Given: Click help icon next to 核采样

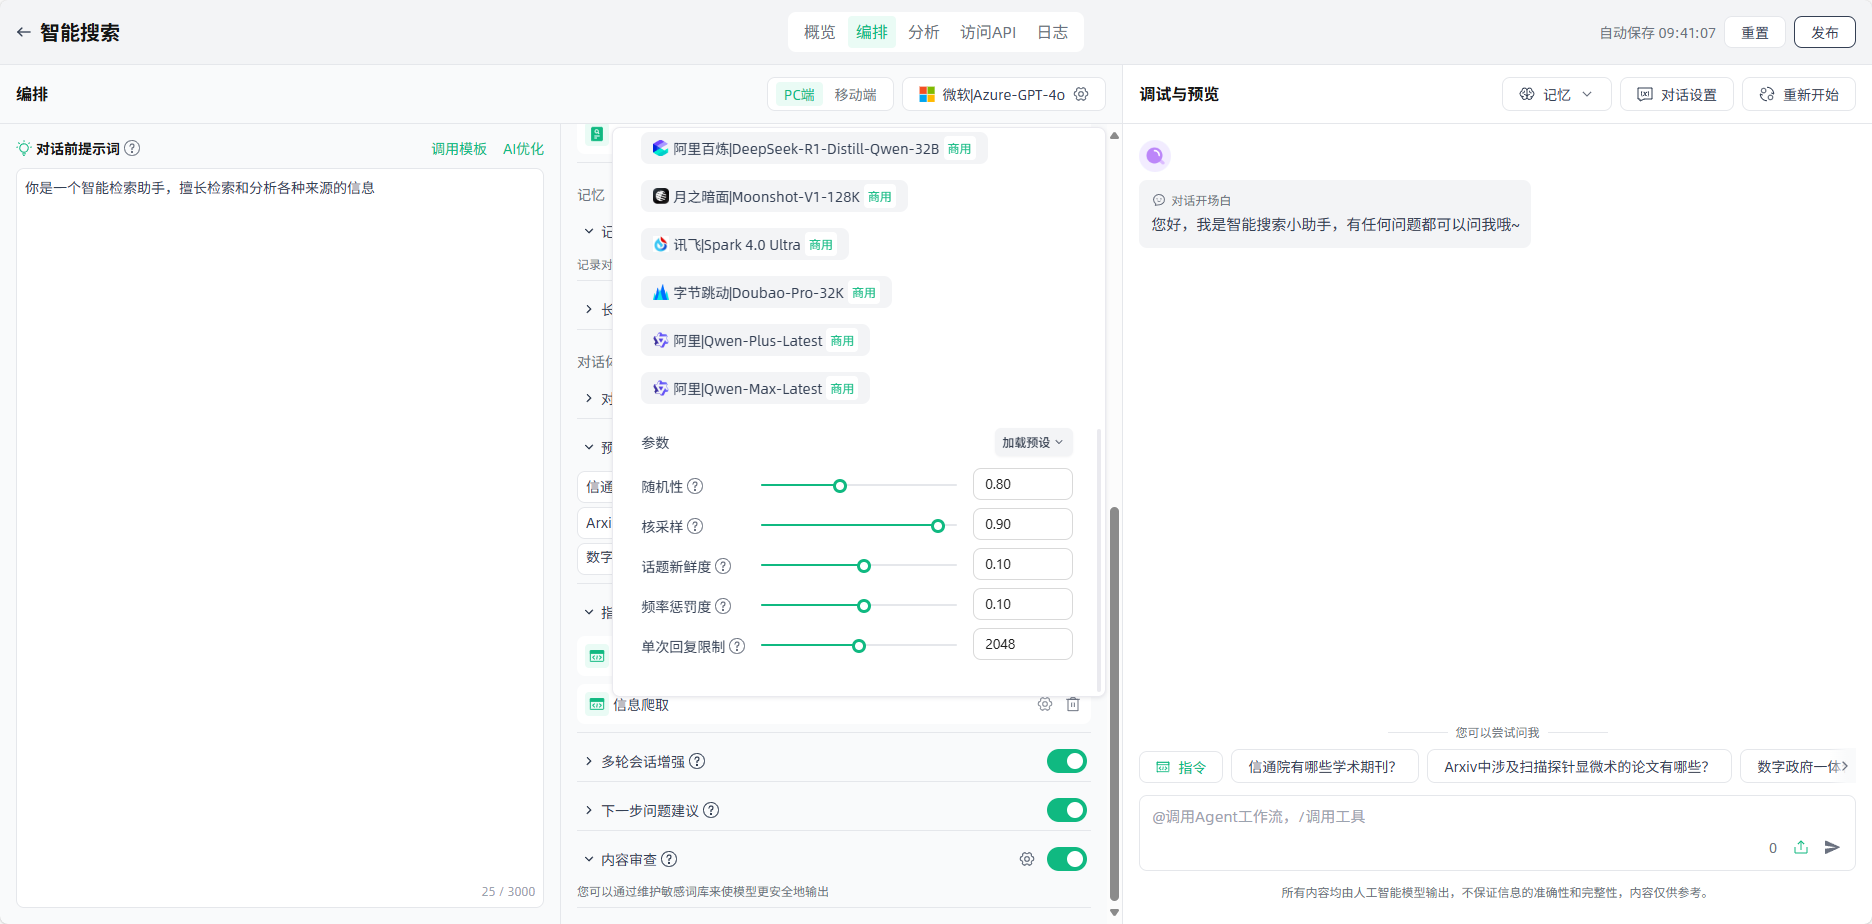Looking at the screenshot, I should pos(695,526).
